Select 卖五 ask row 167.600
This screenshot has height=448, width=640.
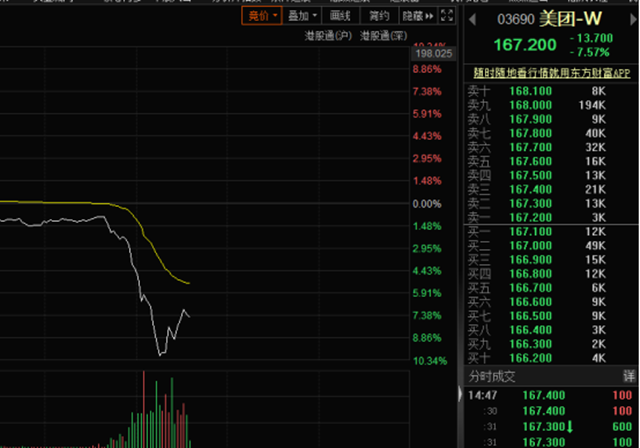click(x=551, y=161)
